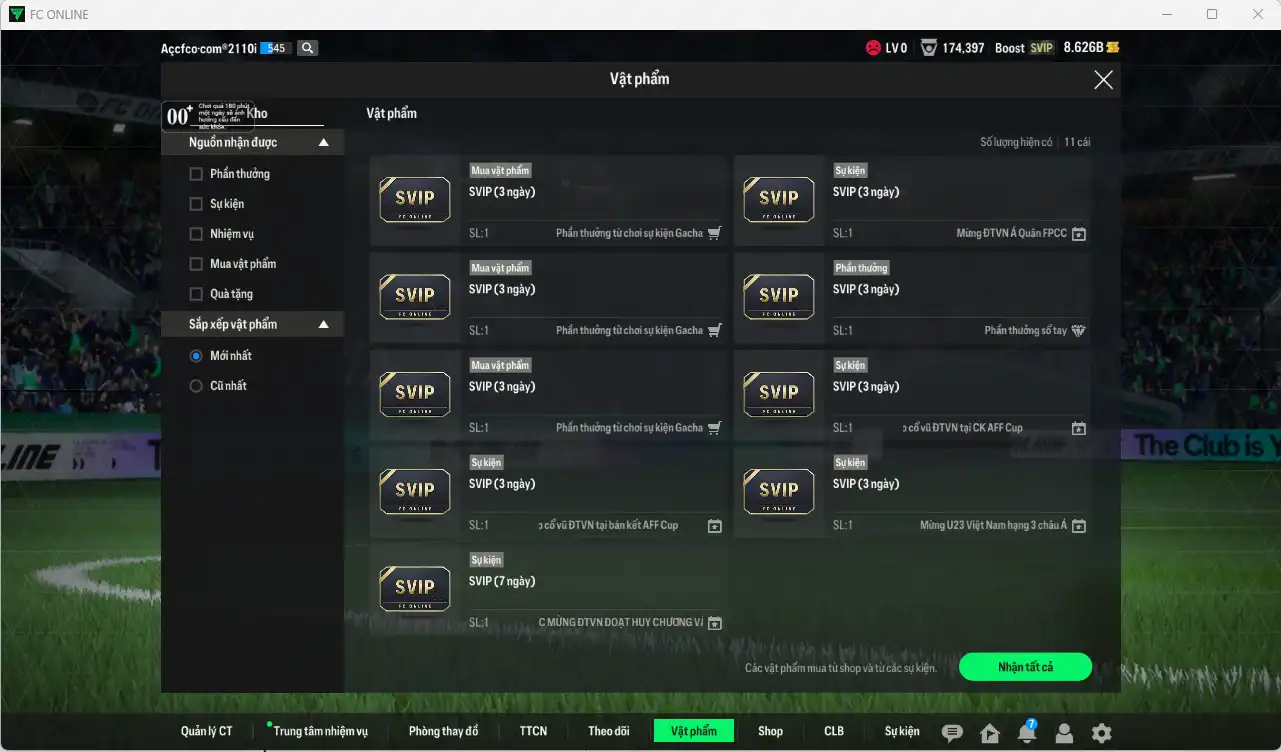Select the Cũ nhất sort option
This screenshot has height=752, width=1281.
point(196,386)
